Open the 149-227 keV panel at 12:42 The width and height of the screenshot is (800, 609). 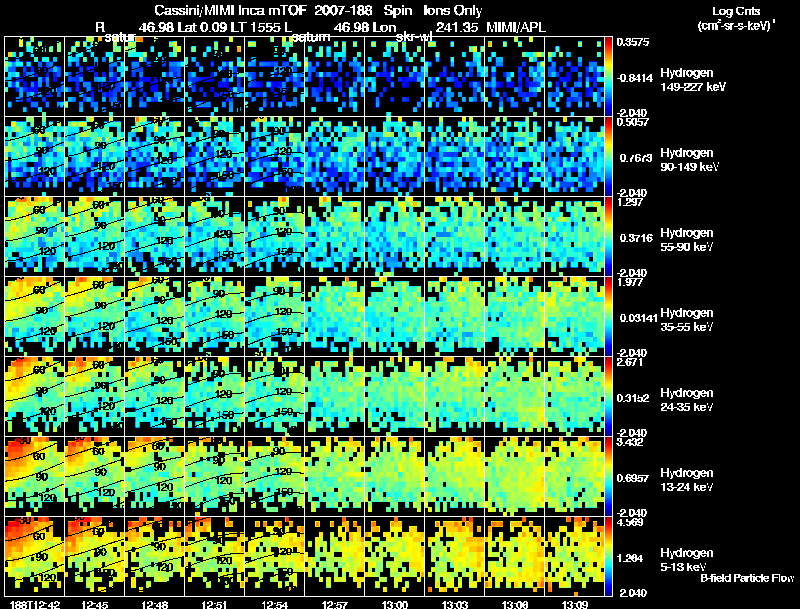tap(35, 76)
